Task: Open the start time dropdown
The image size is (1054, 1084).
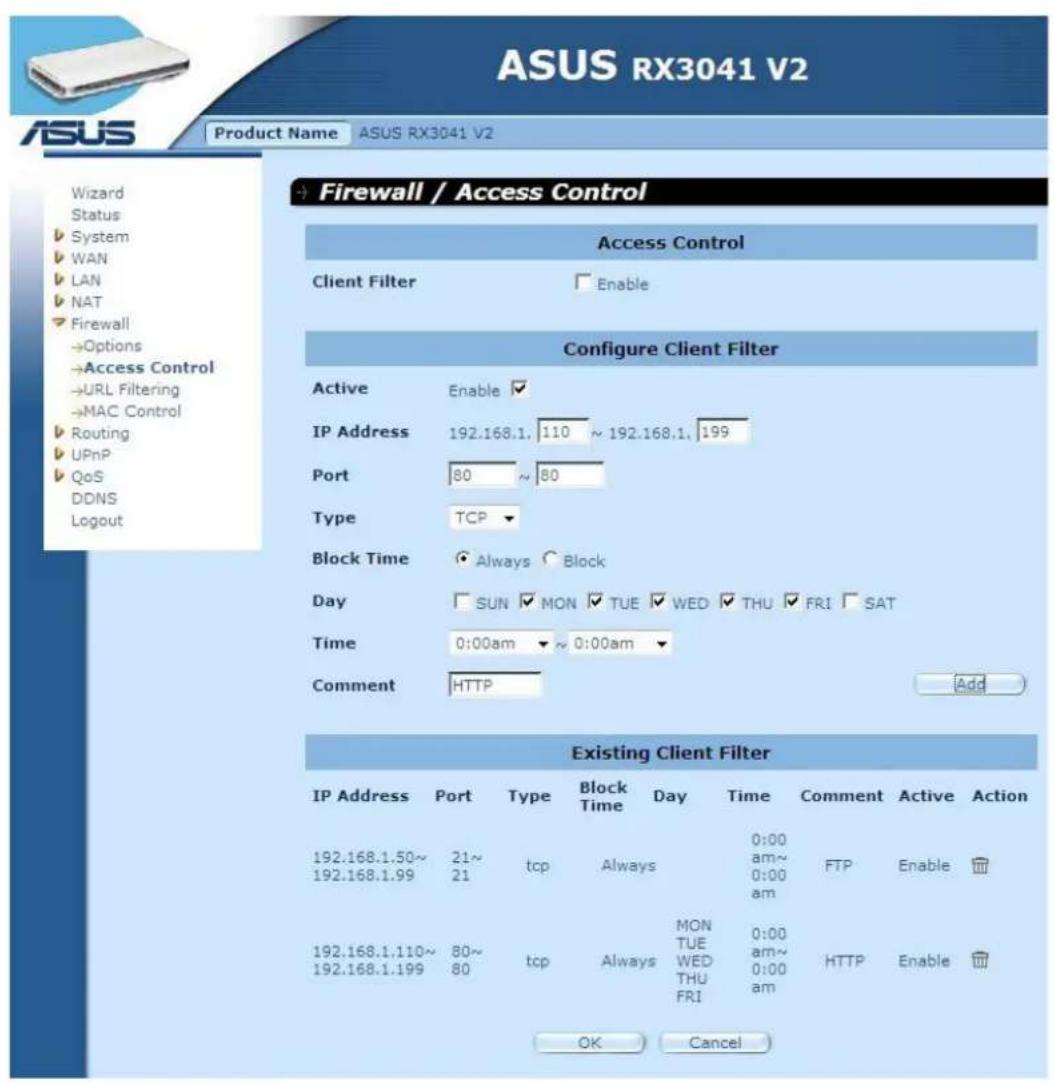Action: tap(501, 644)
